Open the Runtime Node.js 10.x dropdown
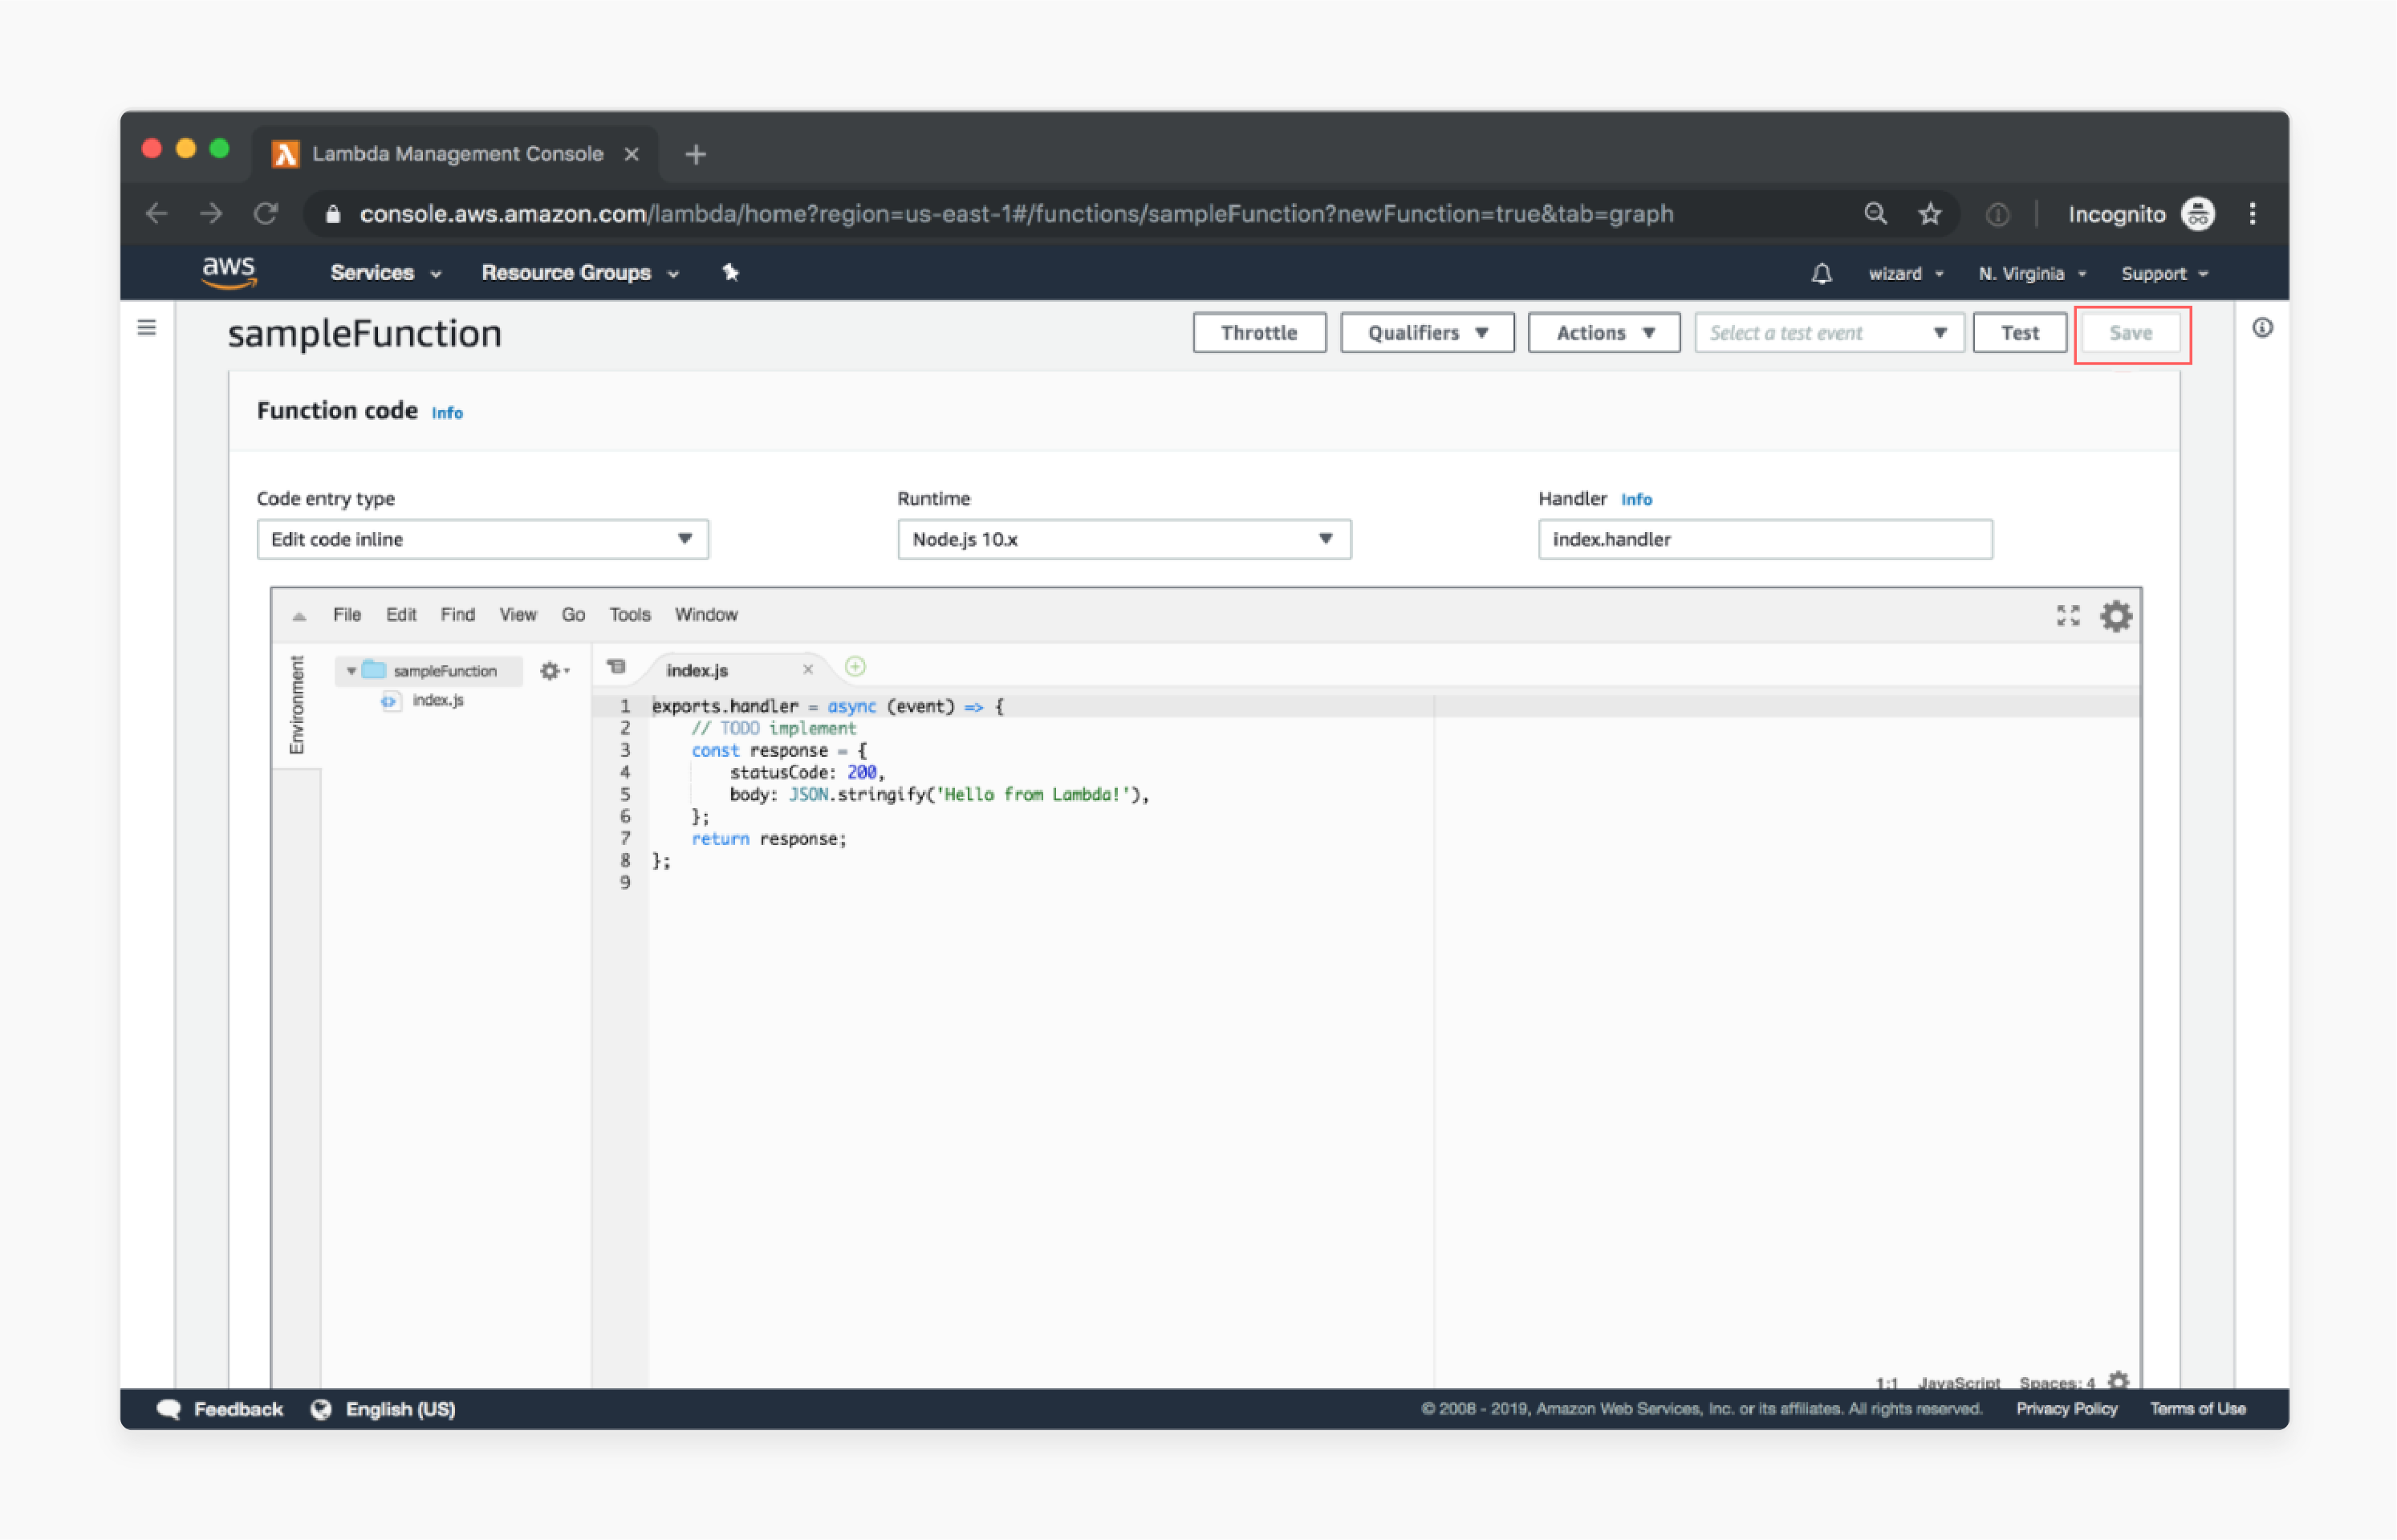This screenshot has width=2397, height=1540. pyautogui.click(x=1124, y=540)
